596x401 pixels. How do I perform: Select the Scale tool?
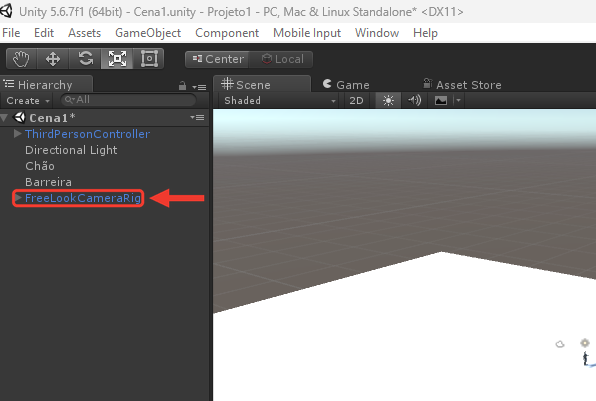click(117, 59)
